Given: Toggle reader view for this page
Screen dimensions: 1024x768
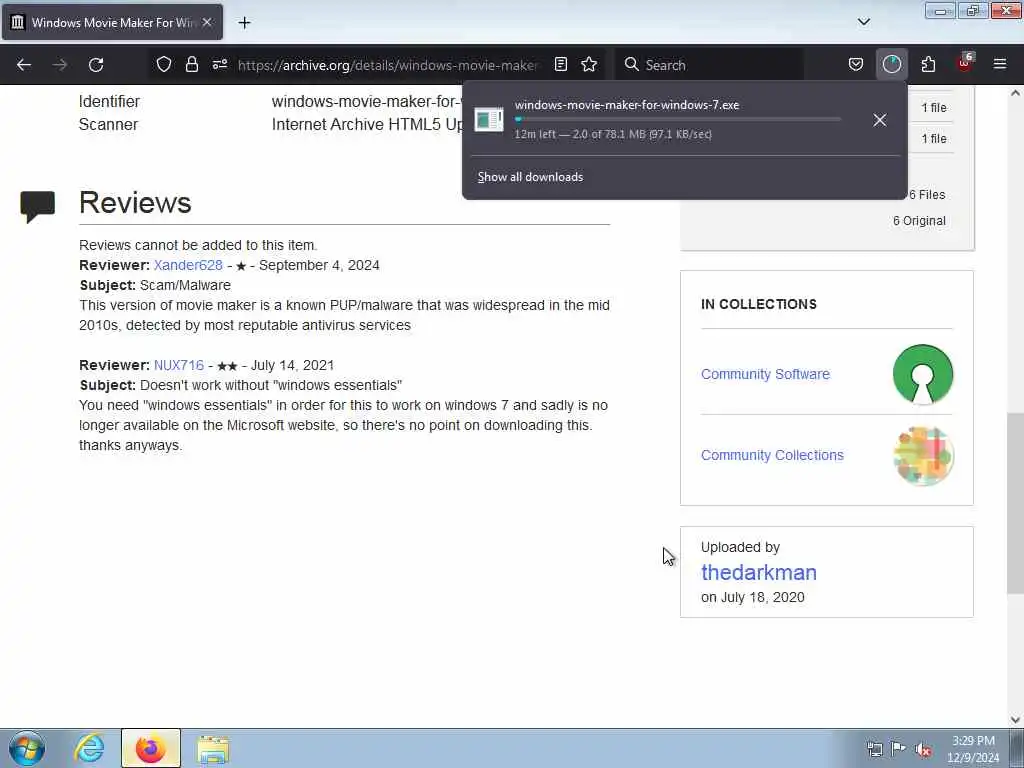Looking at the screenshot, I should pos(560,64).
